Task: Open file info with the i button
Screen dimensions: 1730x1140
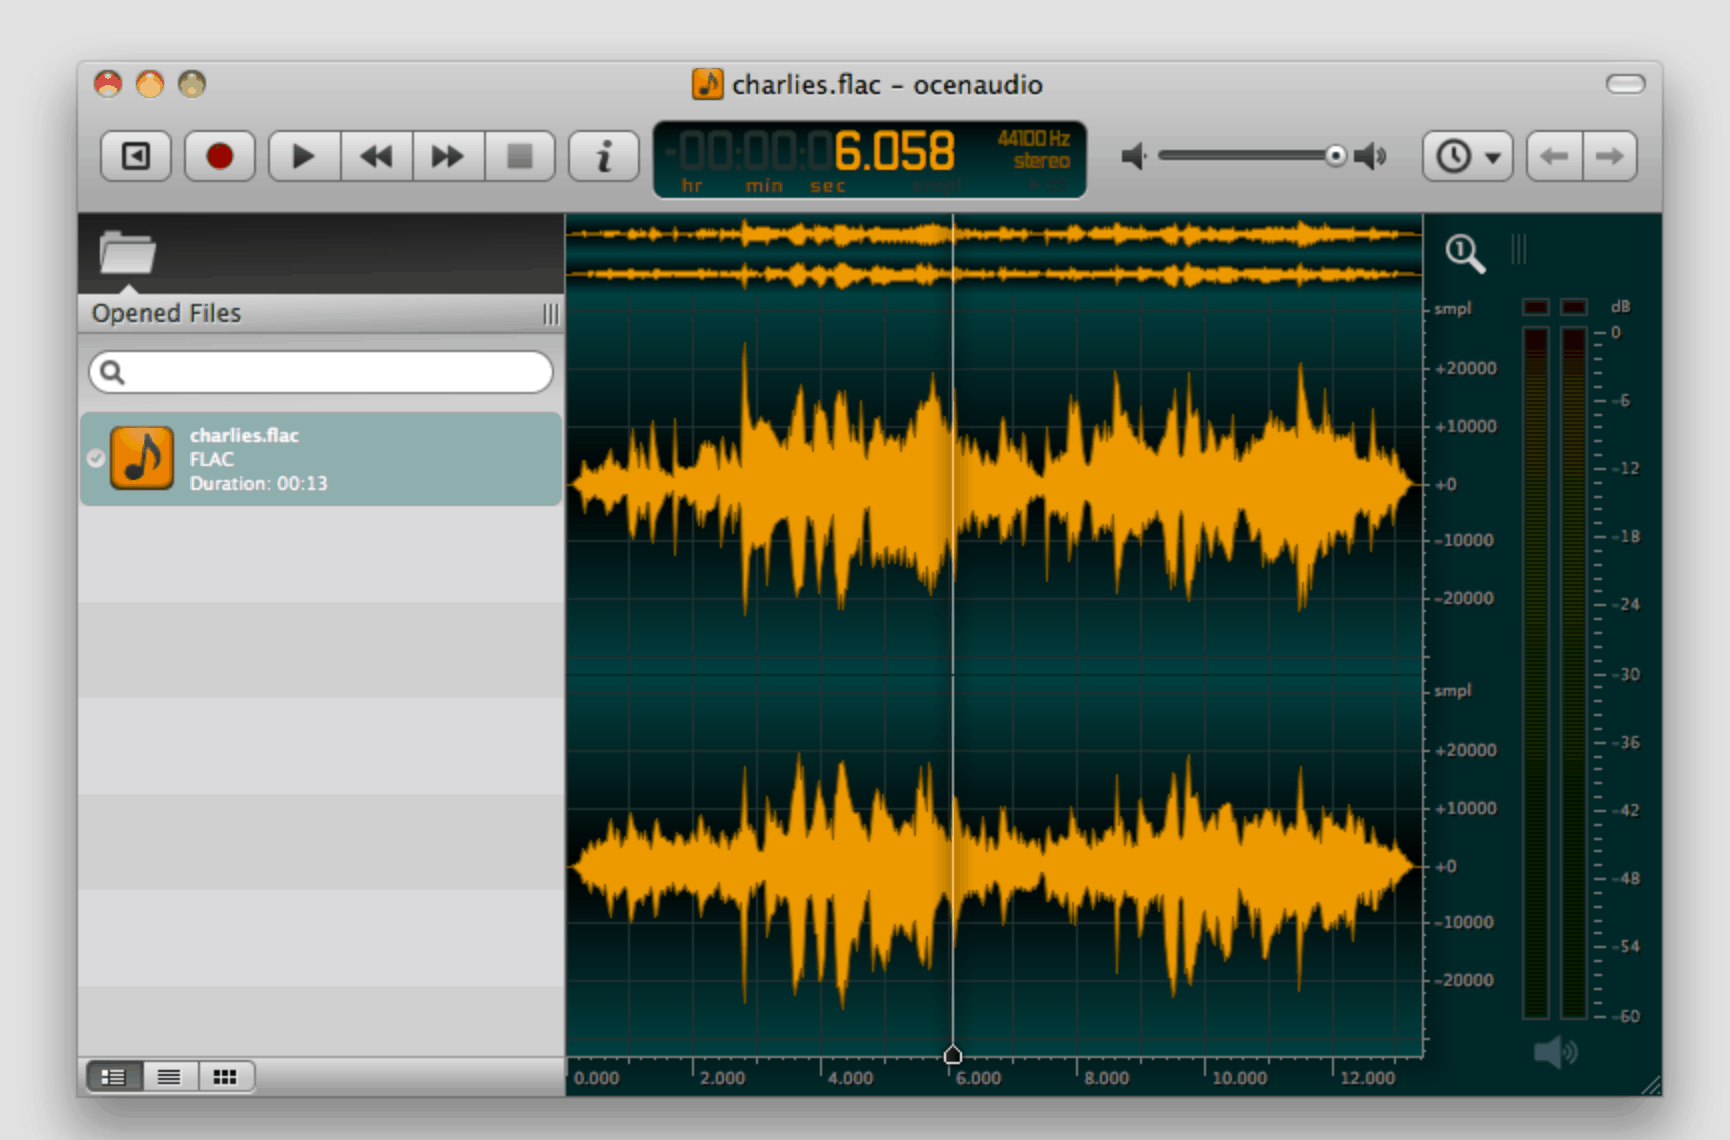Action: coord(604,156)
